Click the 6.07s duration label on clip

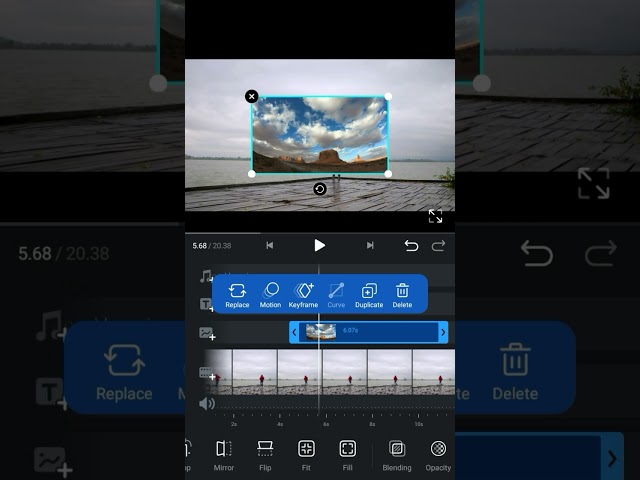350,330
